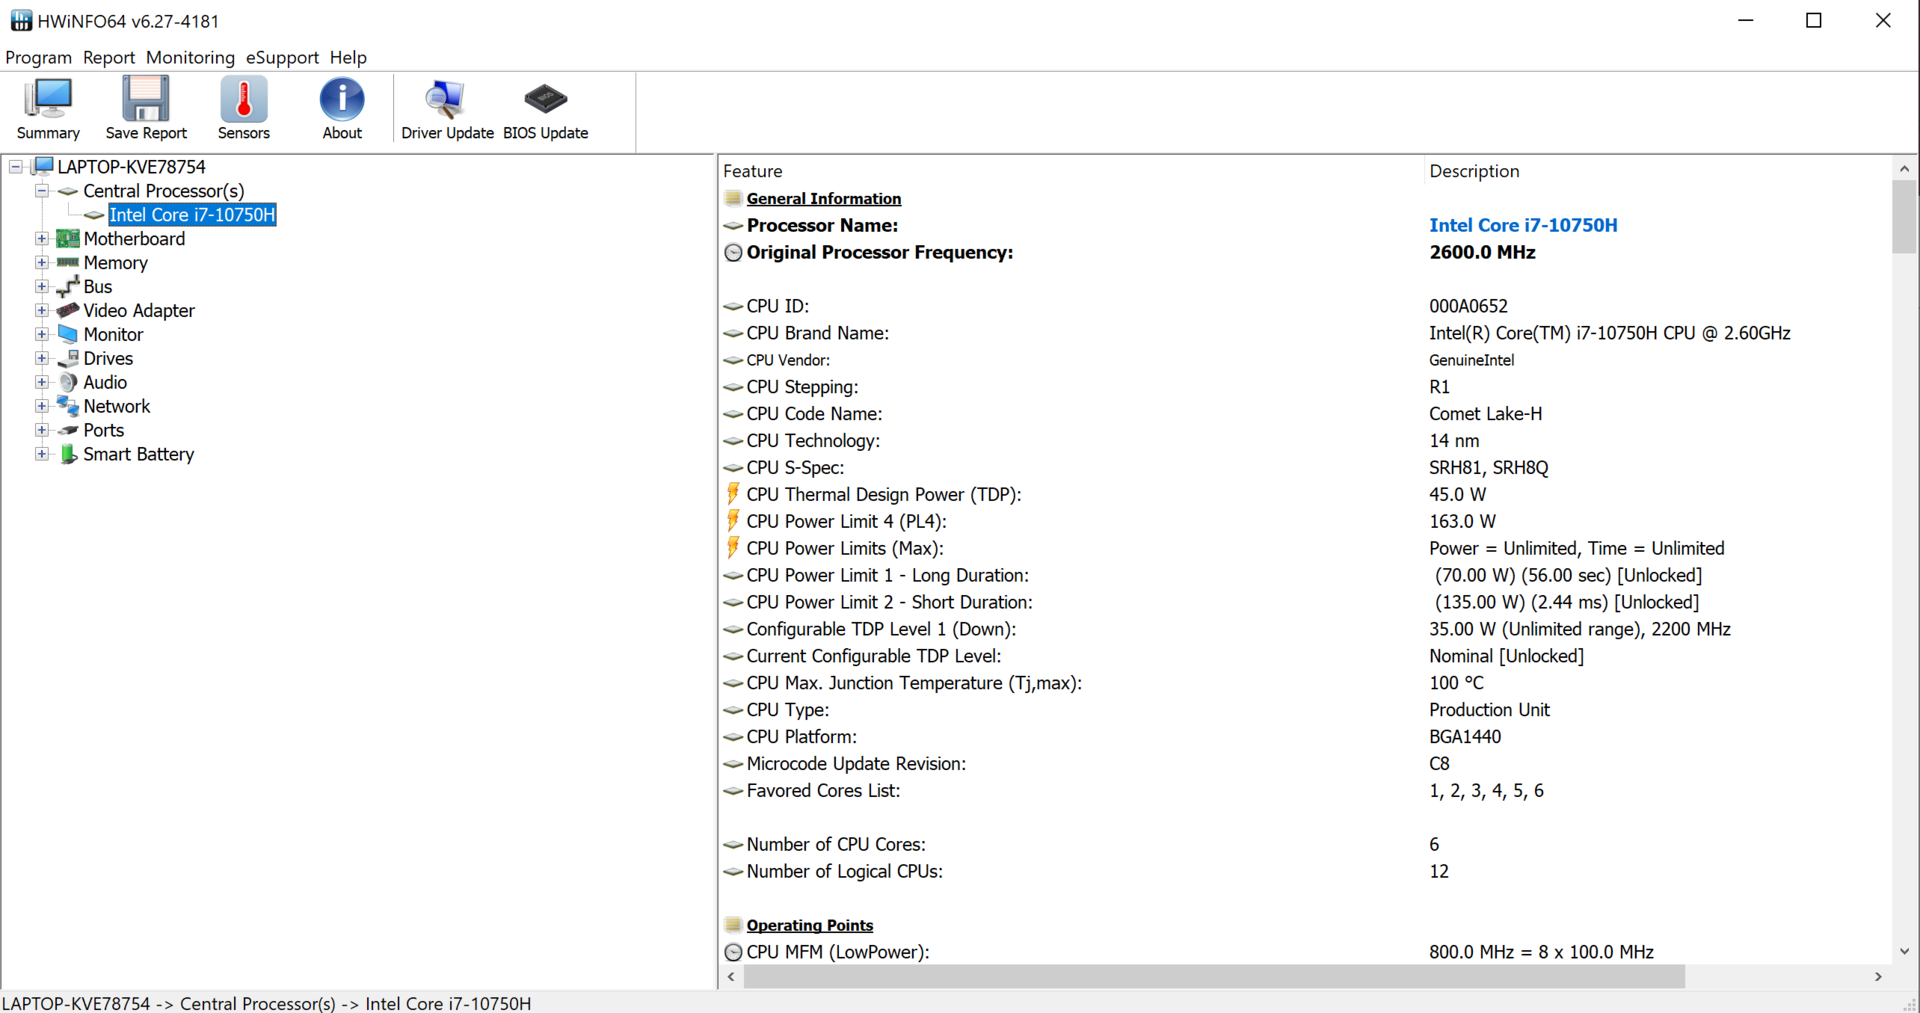This screenshot has width=1920, height=1013.
Task: Open the Report menu
Action: (109, 57)
